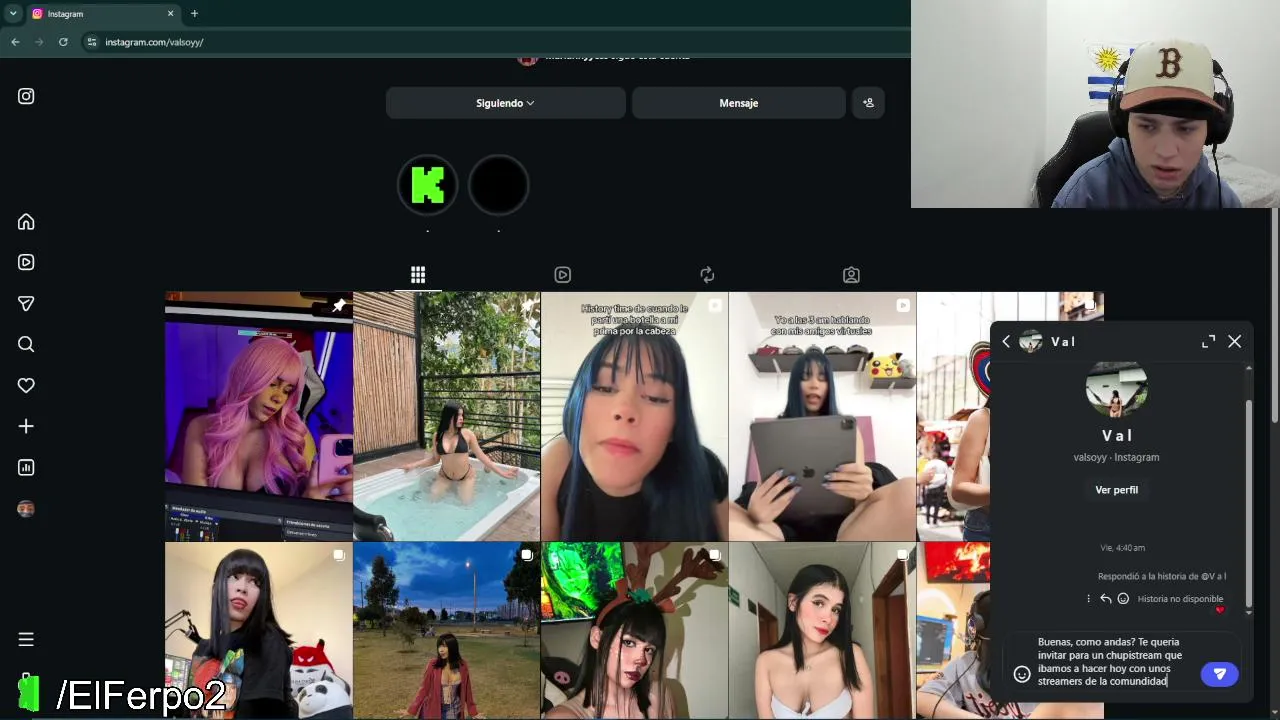This screenshot has height=720, width=1280.
Task: Go to the Home feed icon
Action: (x=26, y=222)
